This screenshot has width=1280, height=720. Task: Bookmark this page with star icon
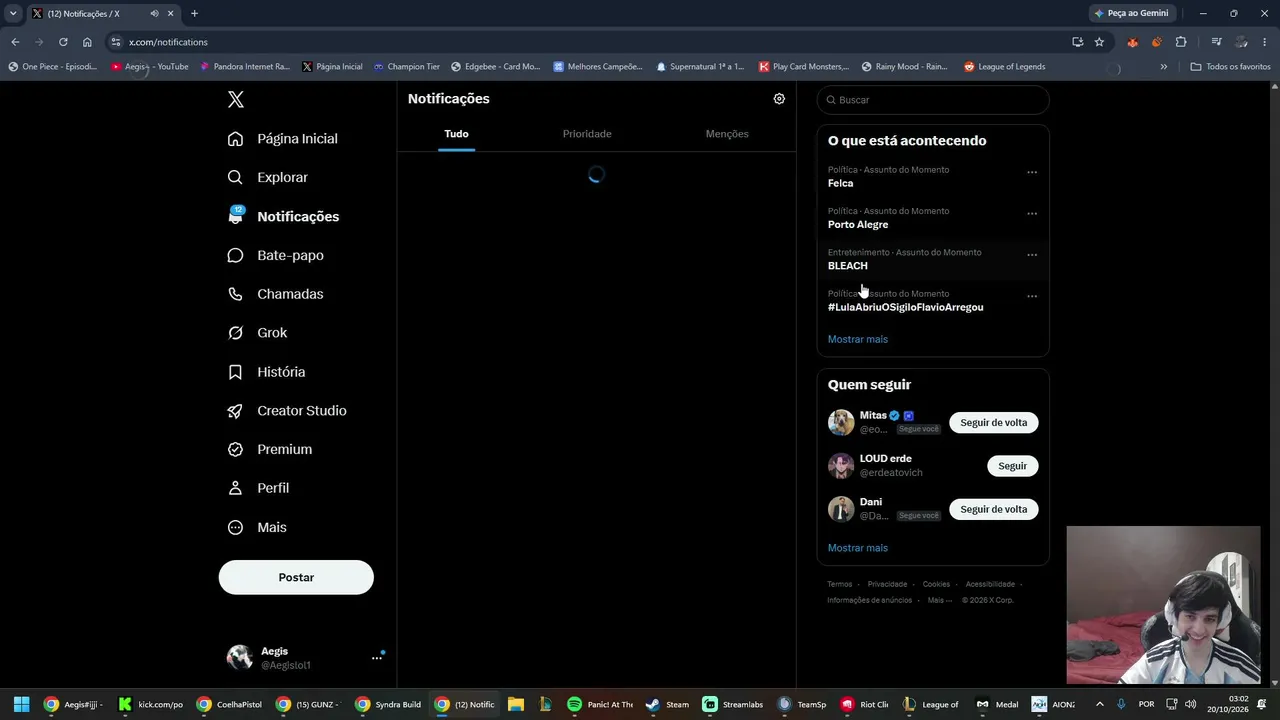(x=1099, y=42)
